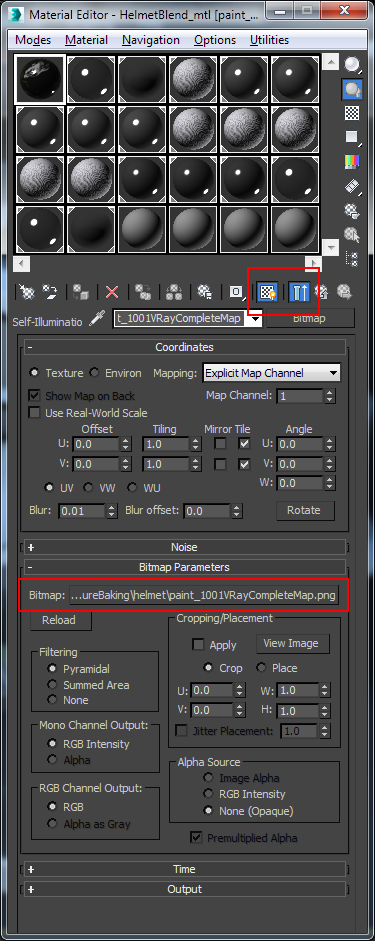Open the material editor Options icon
The width and height of the screenshot is (375, 941).
point(352,210)
